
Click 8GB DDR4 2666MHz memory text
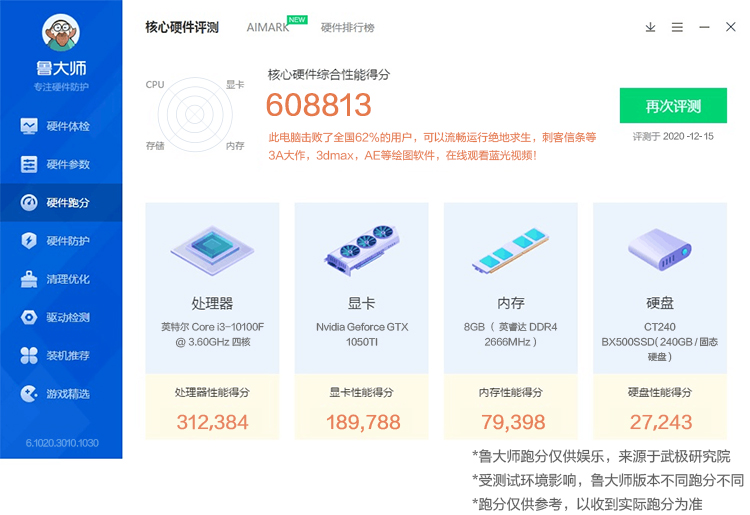(x=510, y=334)
